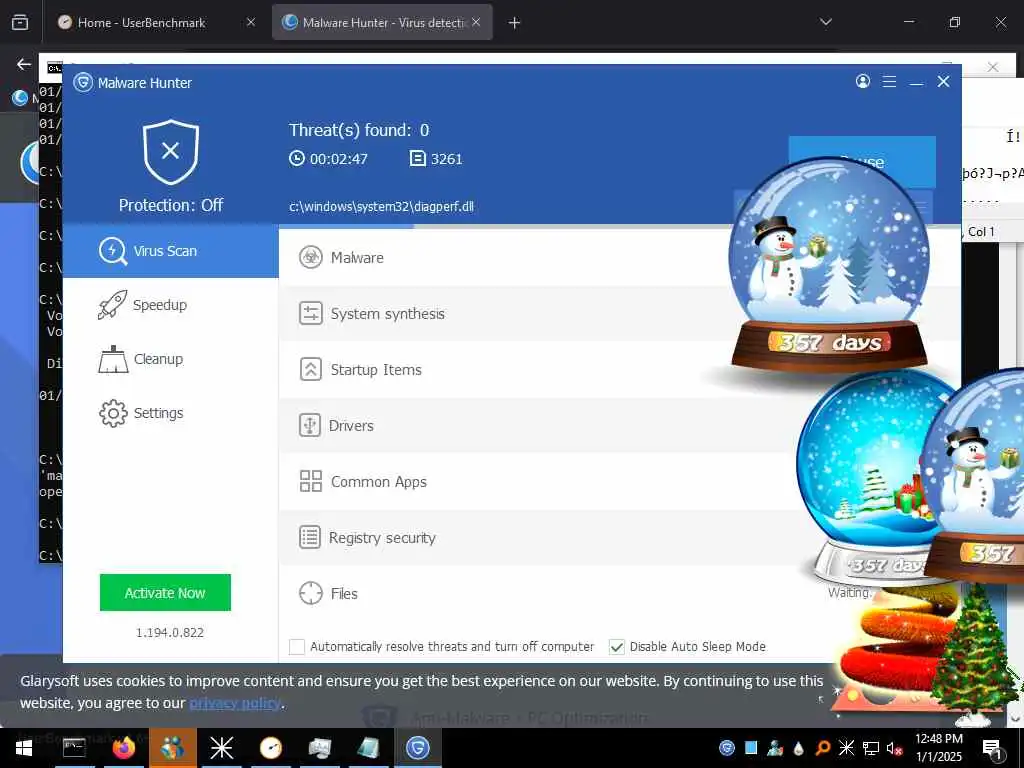Click the Files crosshair icon
The height and width of the screenshot is (768, 1024).
(x=310, y=594)
